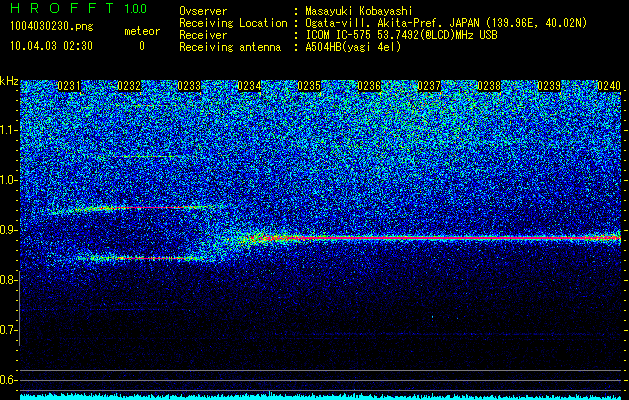The image size is (629, 400).
Task: Click the 0239 time marker
Action: pyautogui.click(x=549, y=86)
